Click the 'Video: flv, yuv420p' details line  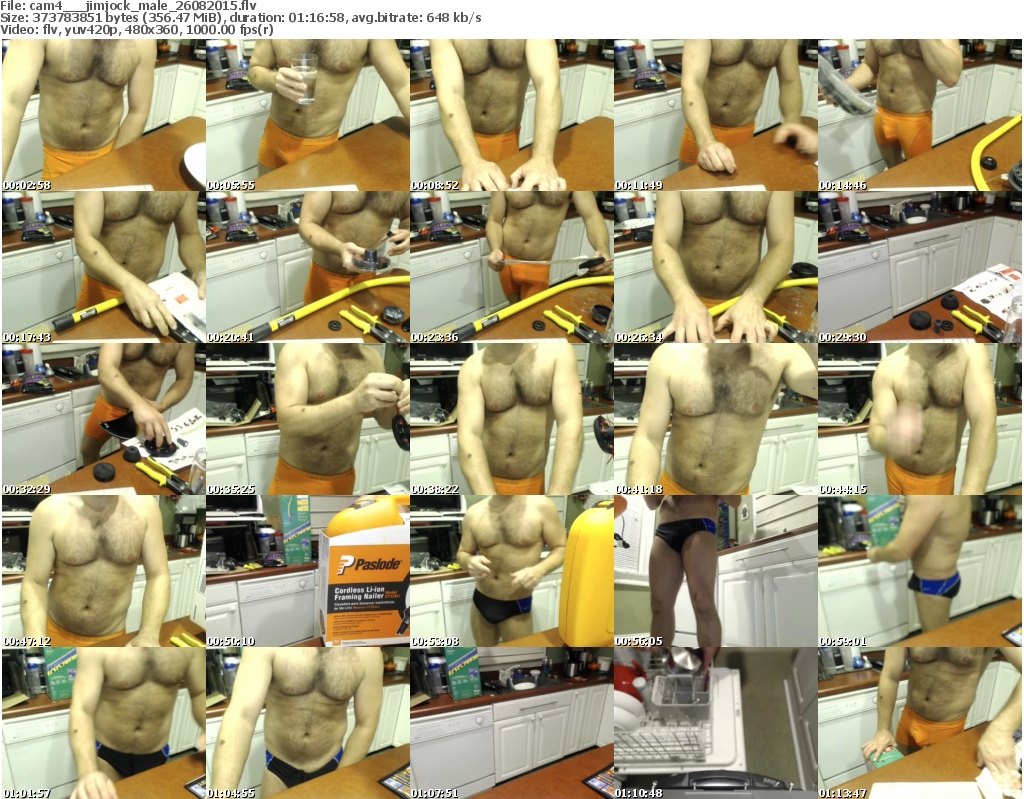137,30
